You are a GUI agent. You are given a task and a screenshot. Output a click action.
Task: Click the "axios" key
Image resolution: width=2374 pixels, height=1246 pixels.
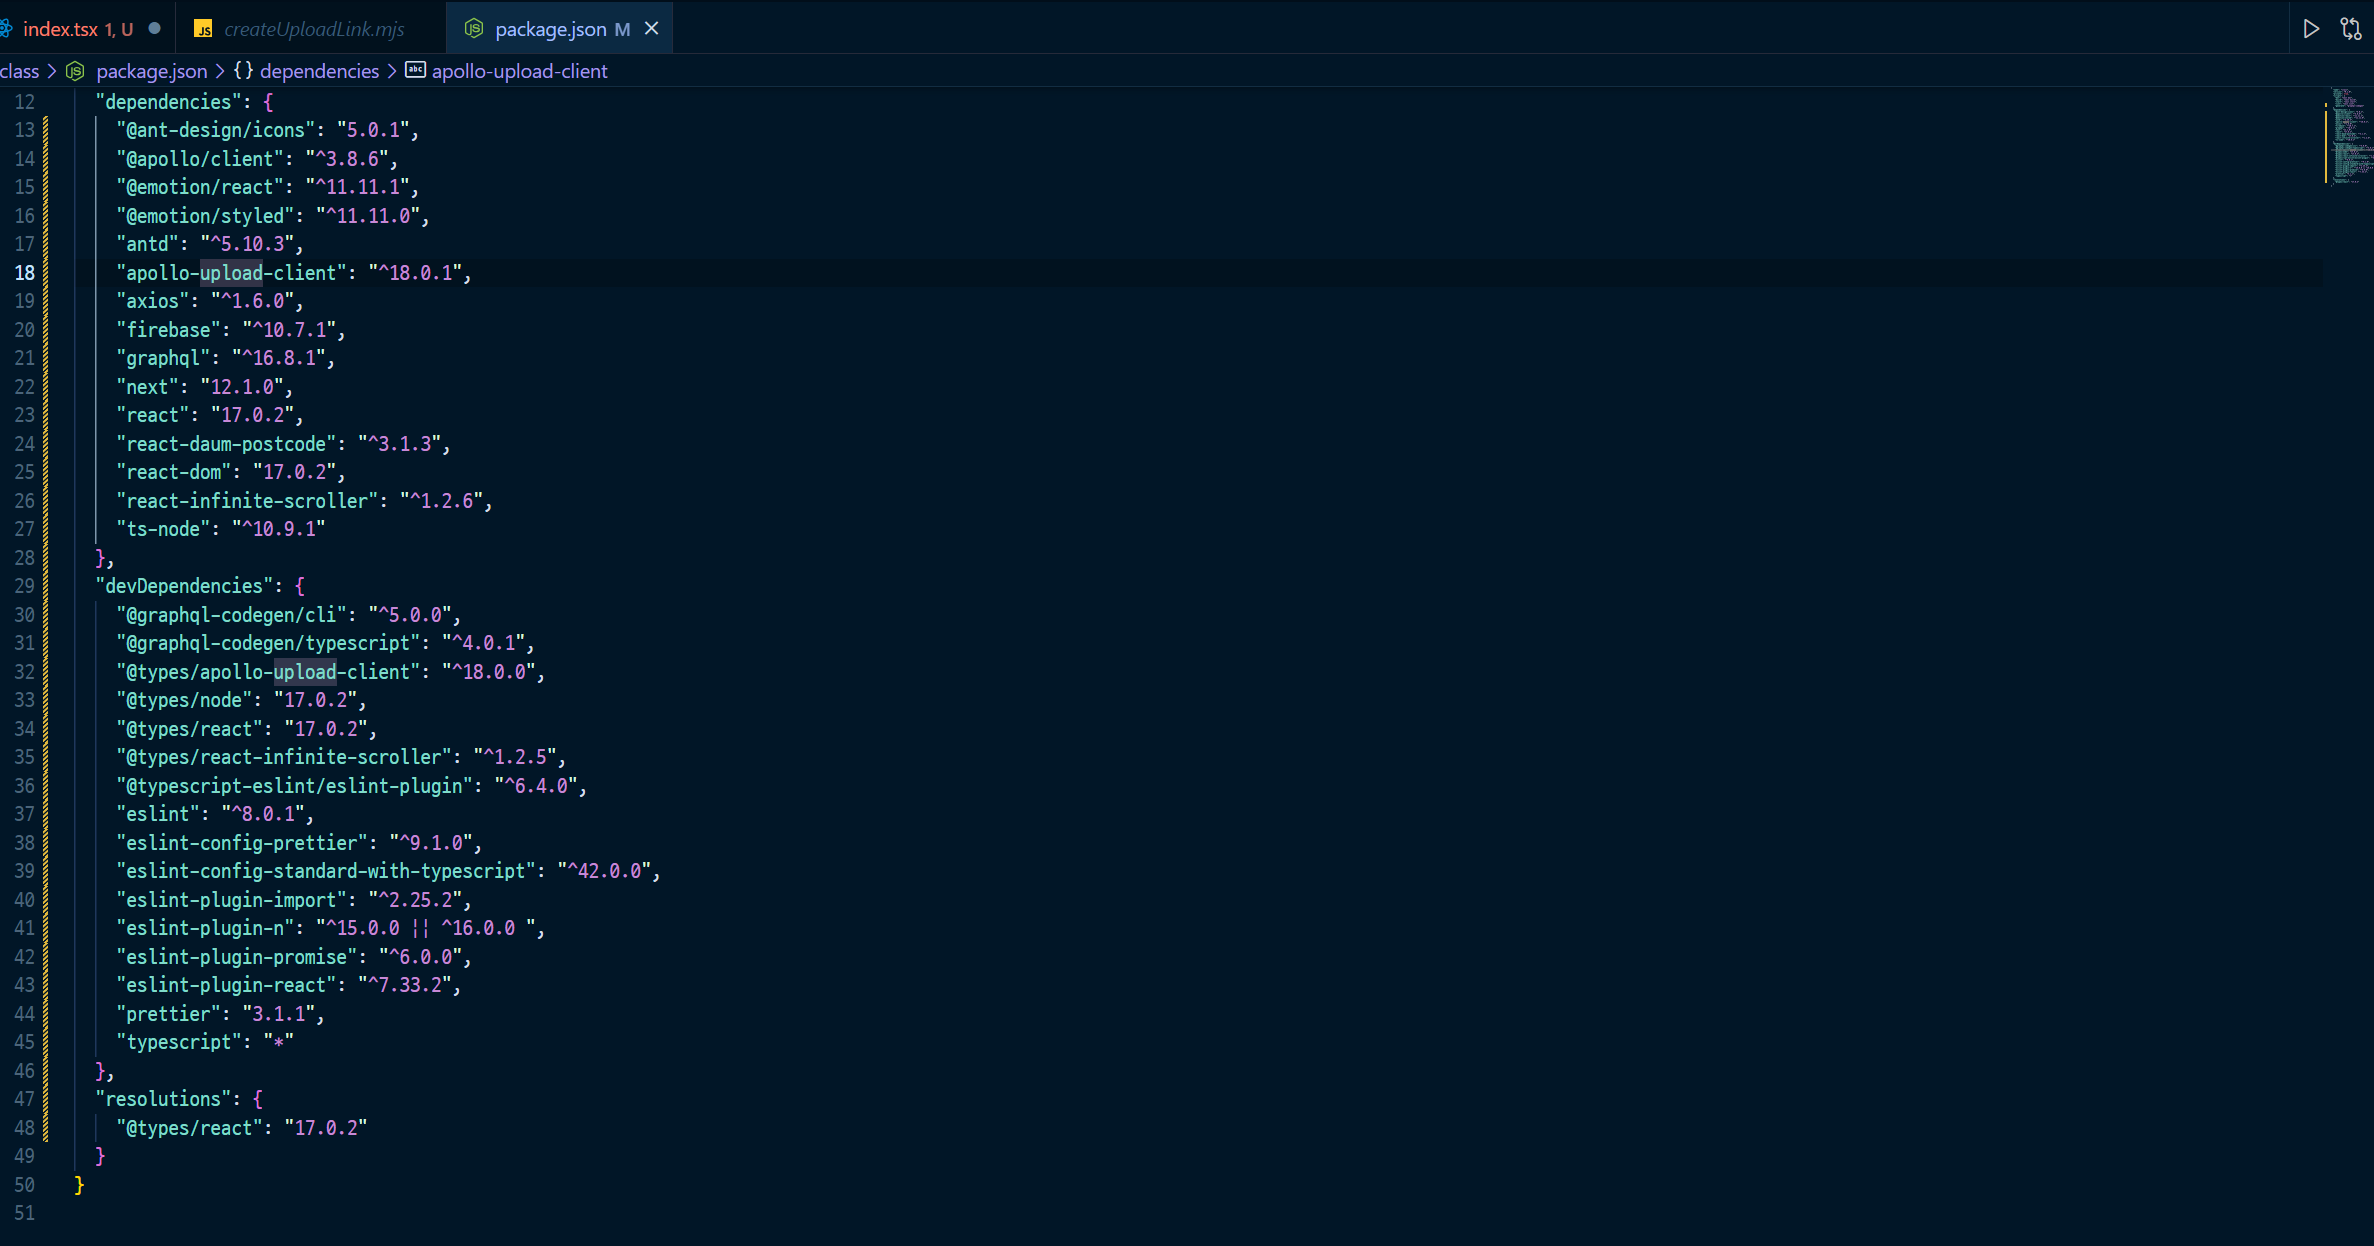153,301
